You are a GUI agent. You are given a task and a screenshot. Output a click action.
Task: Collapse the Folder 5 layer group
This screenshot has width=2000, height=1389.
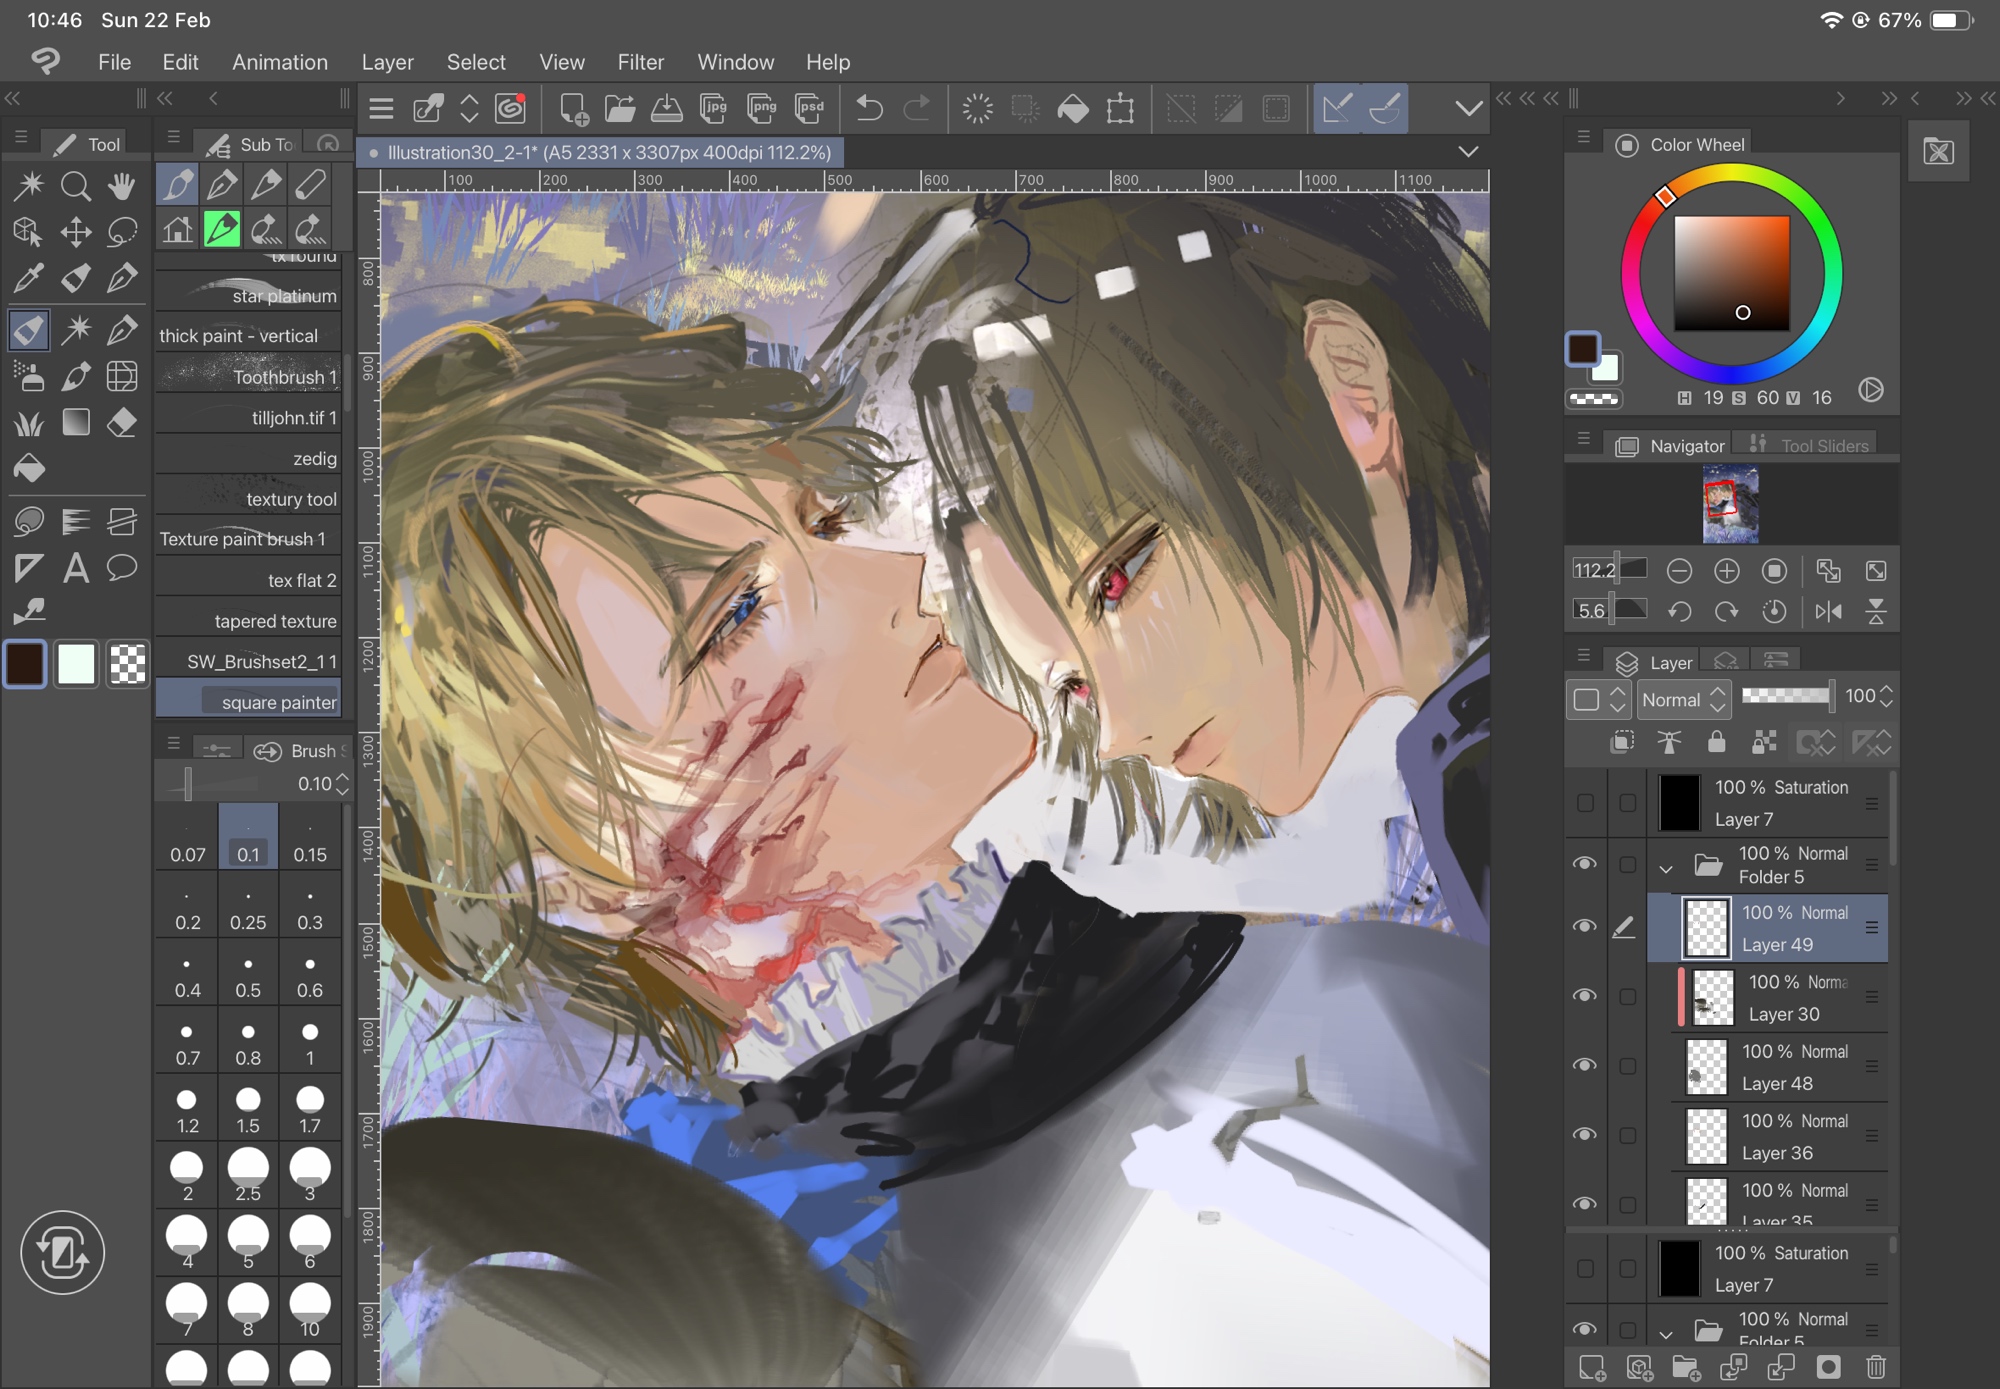1666,868
